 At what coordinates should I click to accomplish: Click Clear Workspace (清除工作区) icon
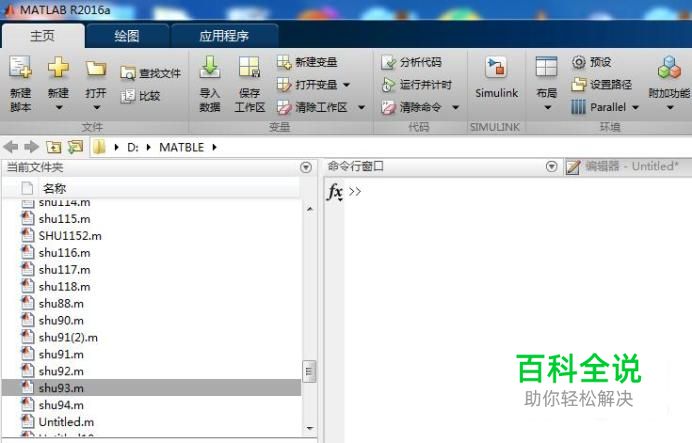pos(284,107)
